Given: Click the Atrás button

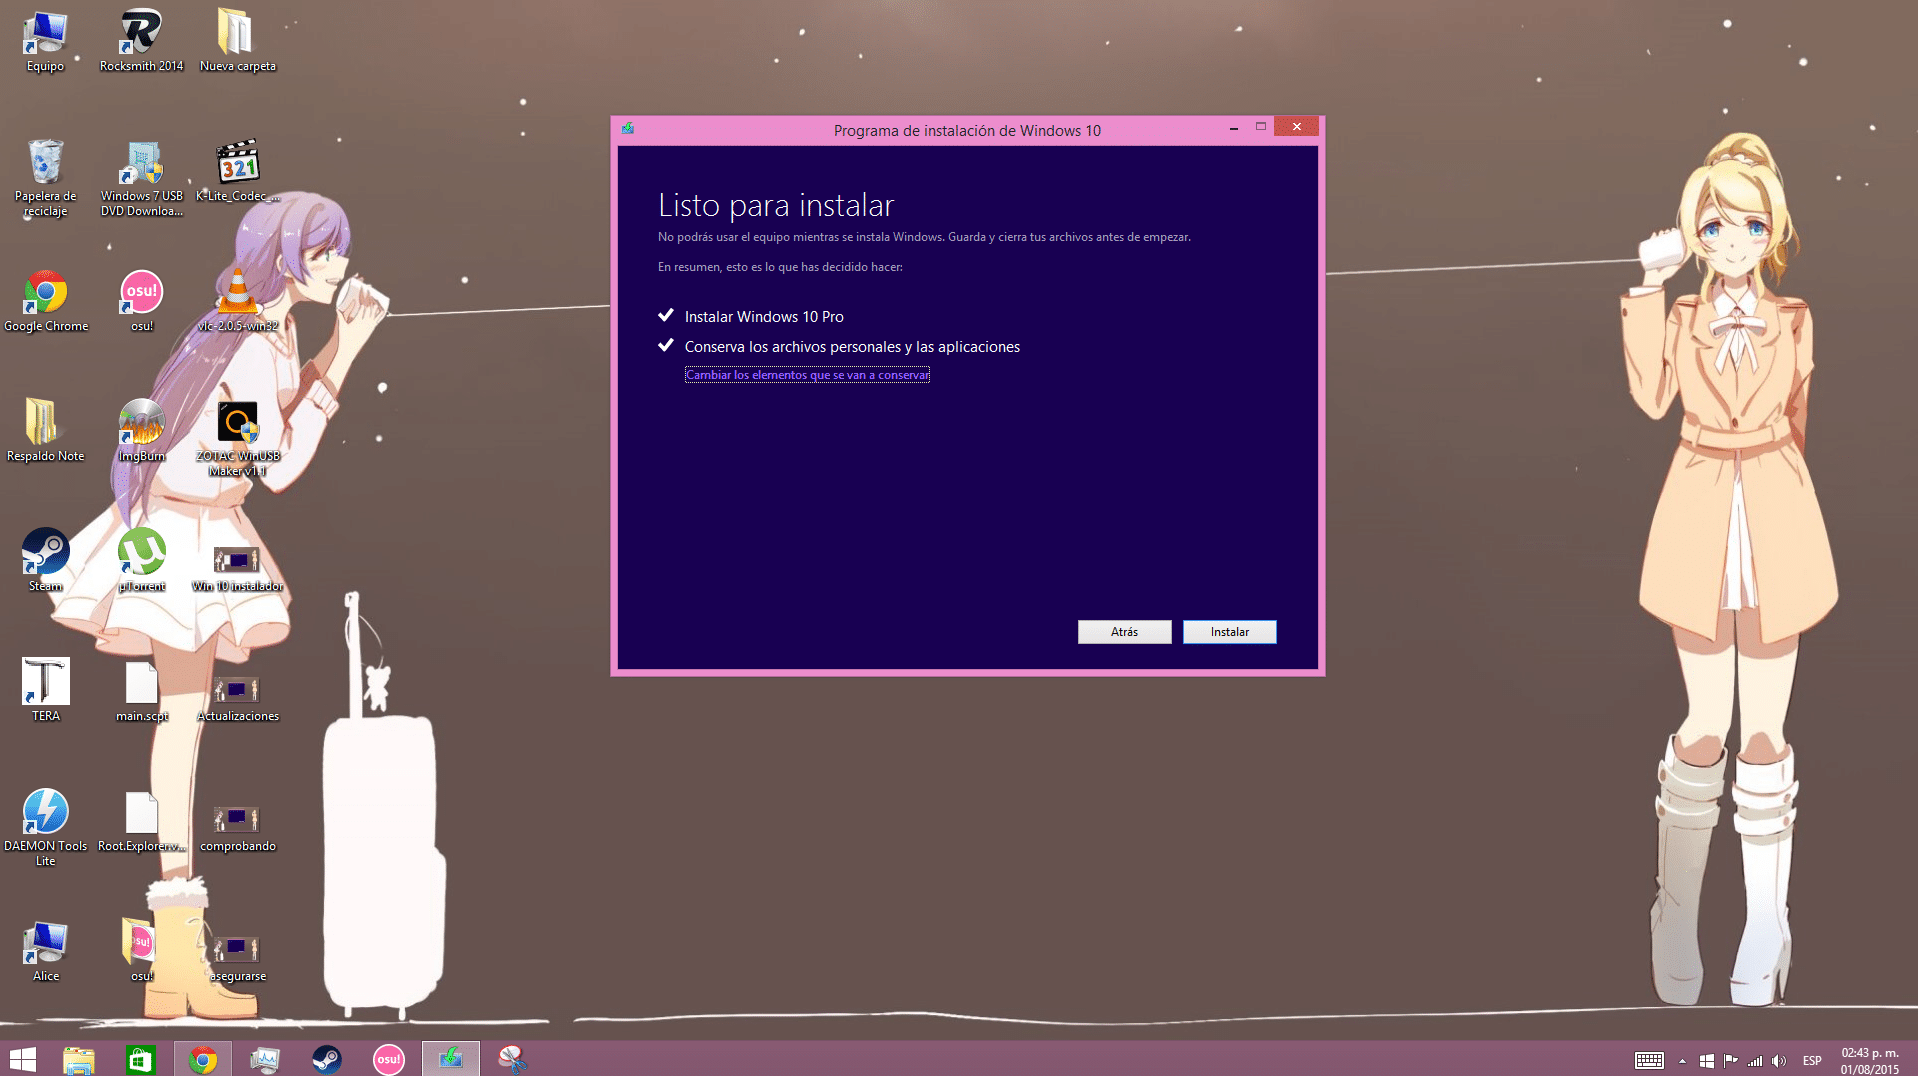Looking at the screenshot, I should coord(1124,632).
